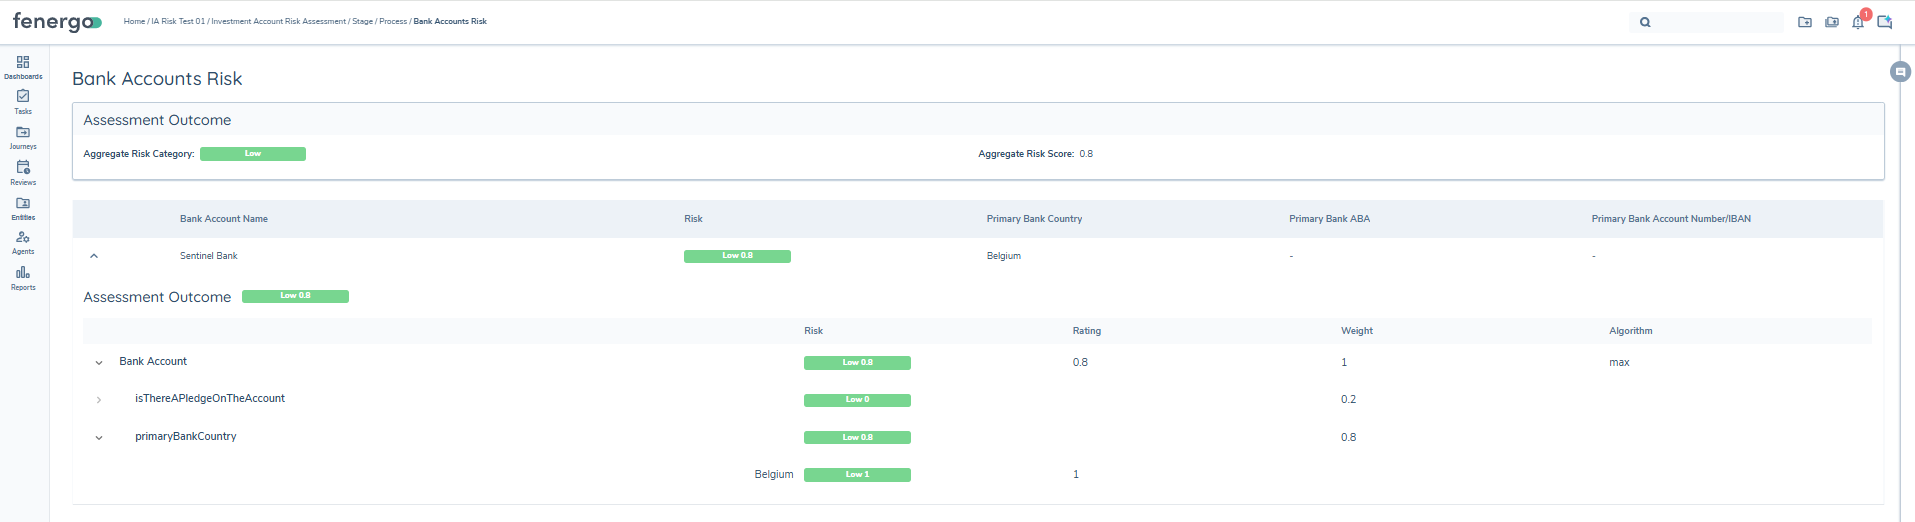Click the Aggregate Risk Score value 0.8

1086,154
